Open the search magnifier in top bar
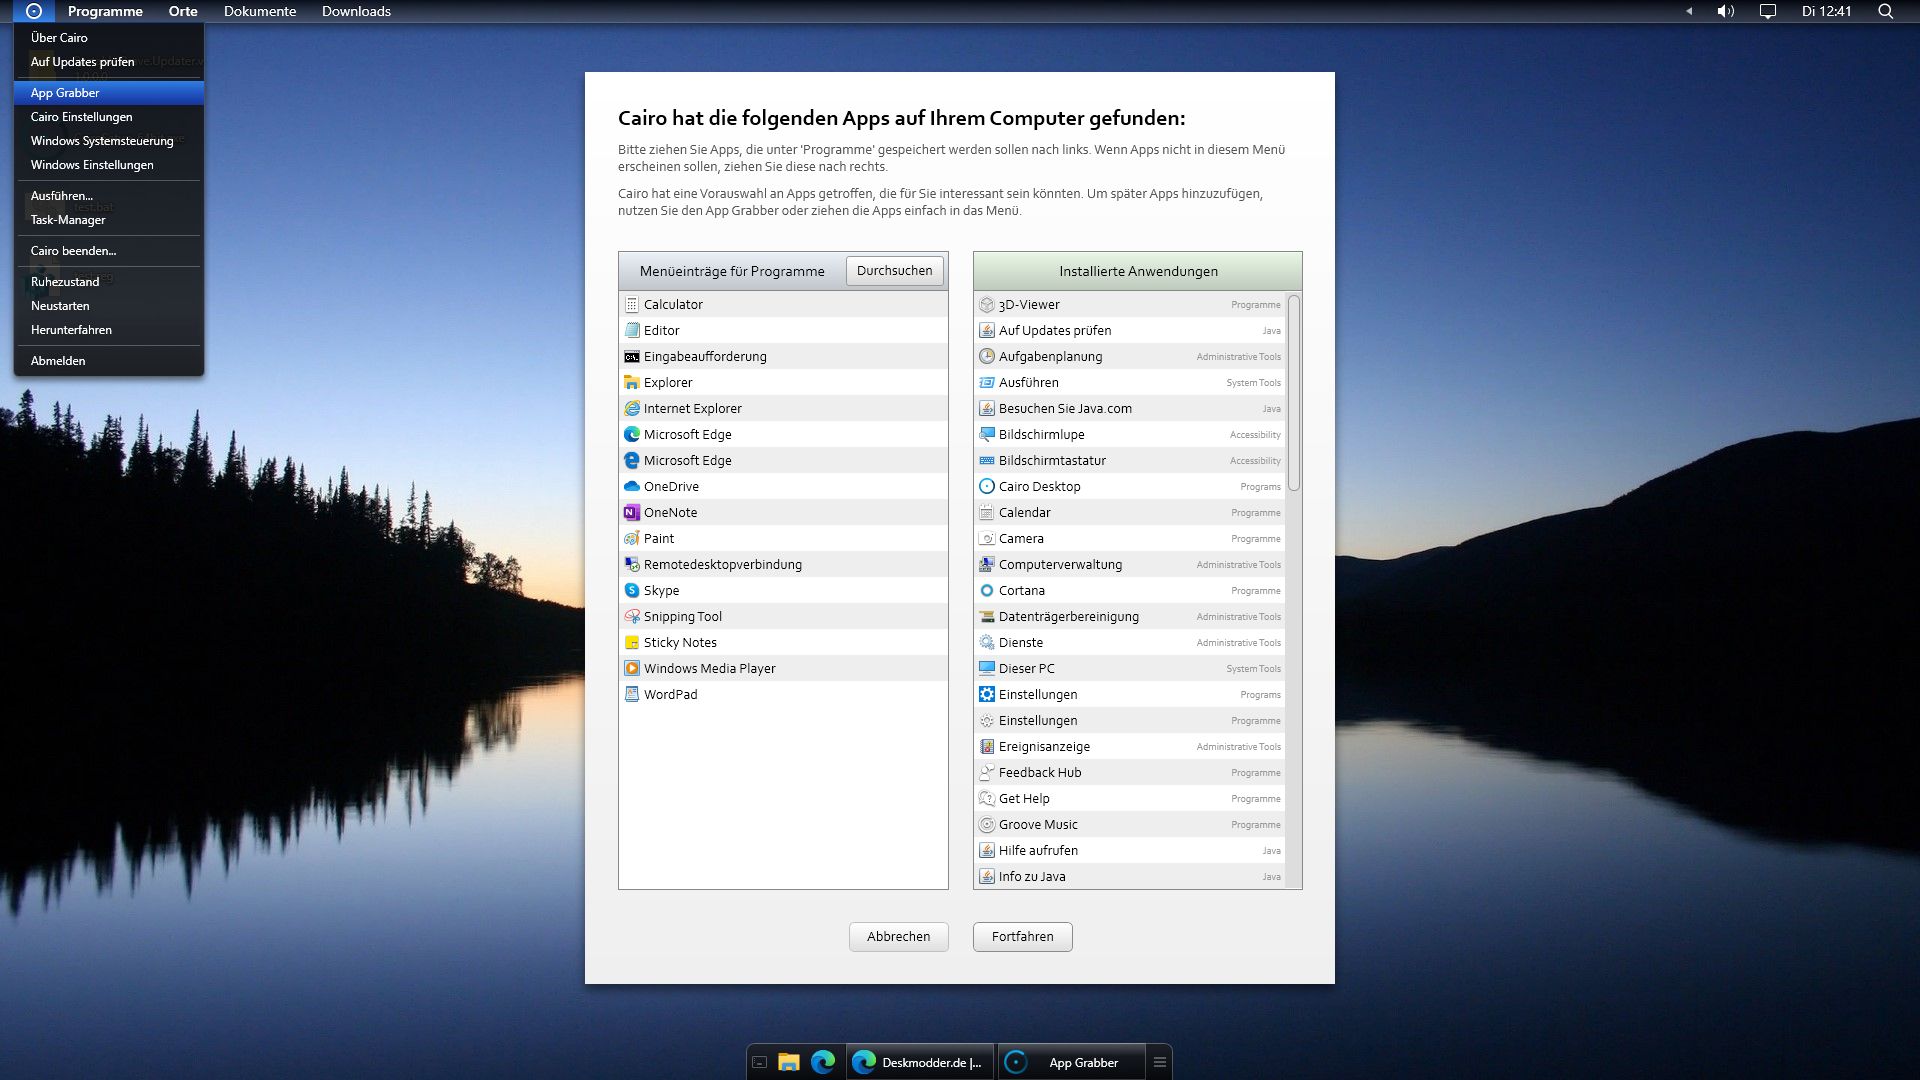This screenshot has width=1920, height=1080. tap(1885, 11)
